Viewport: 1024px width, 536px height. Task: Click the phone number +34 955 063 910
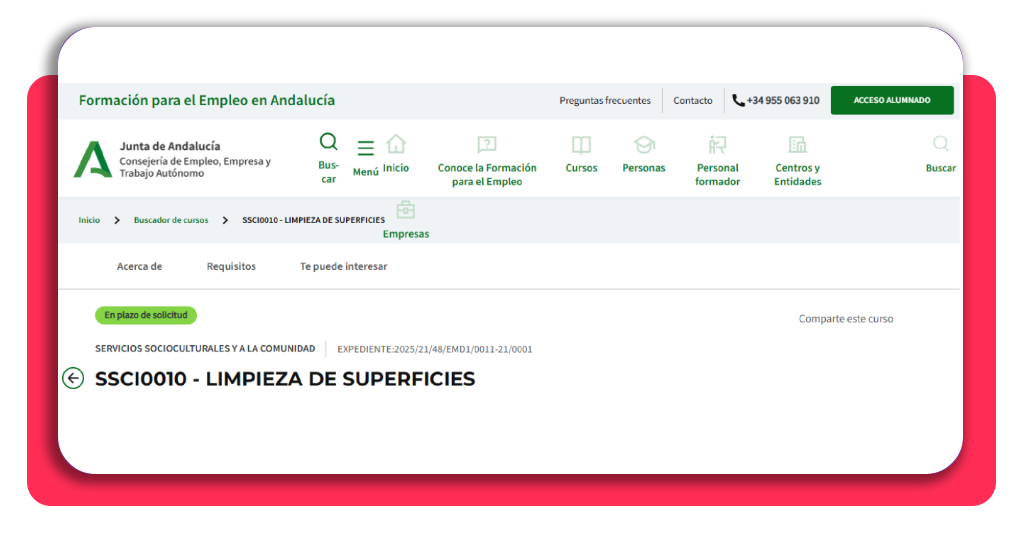[783, 101]
